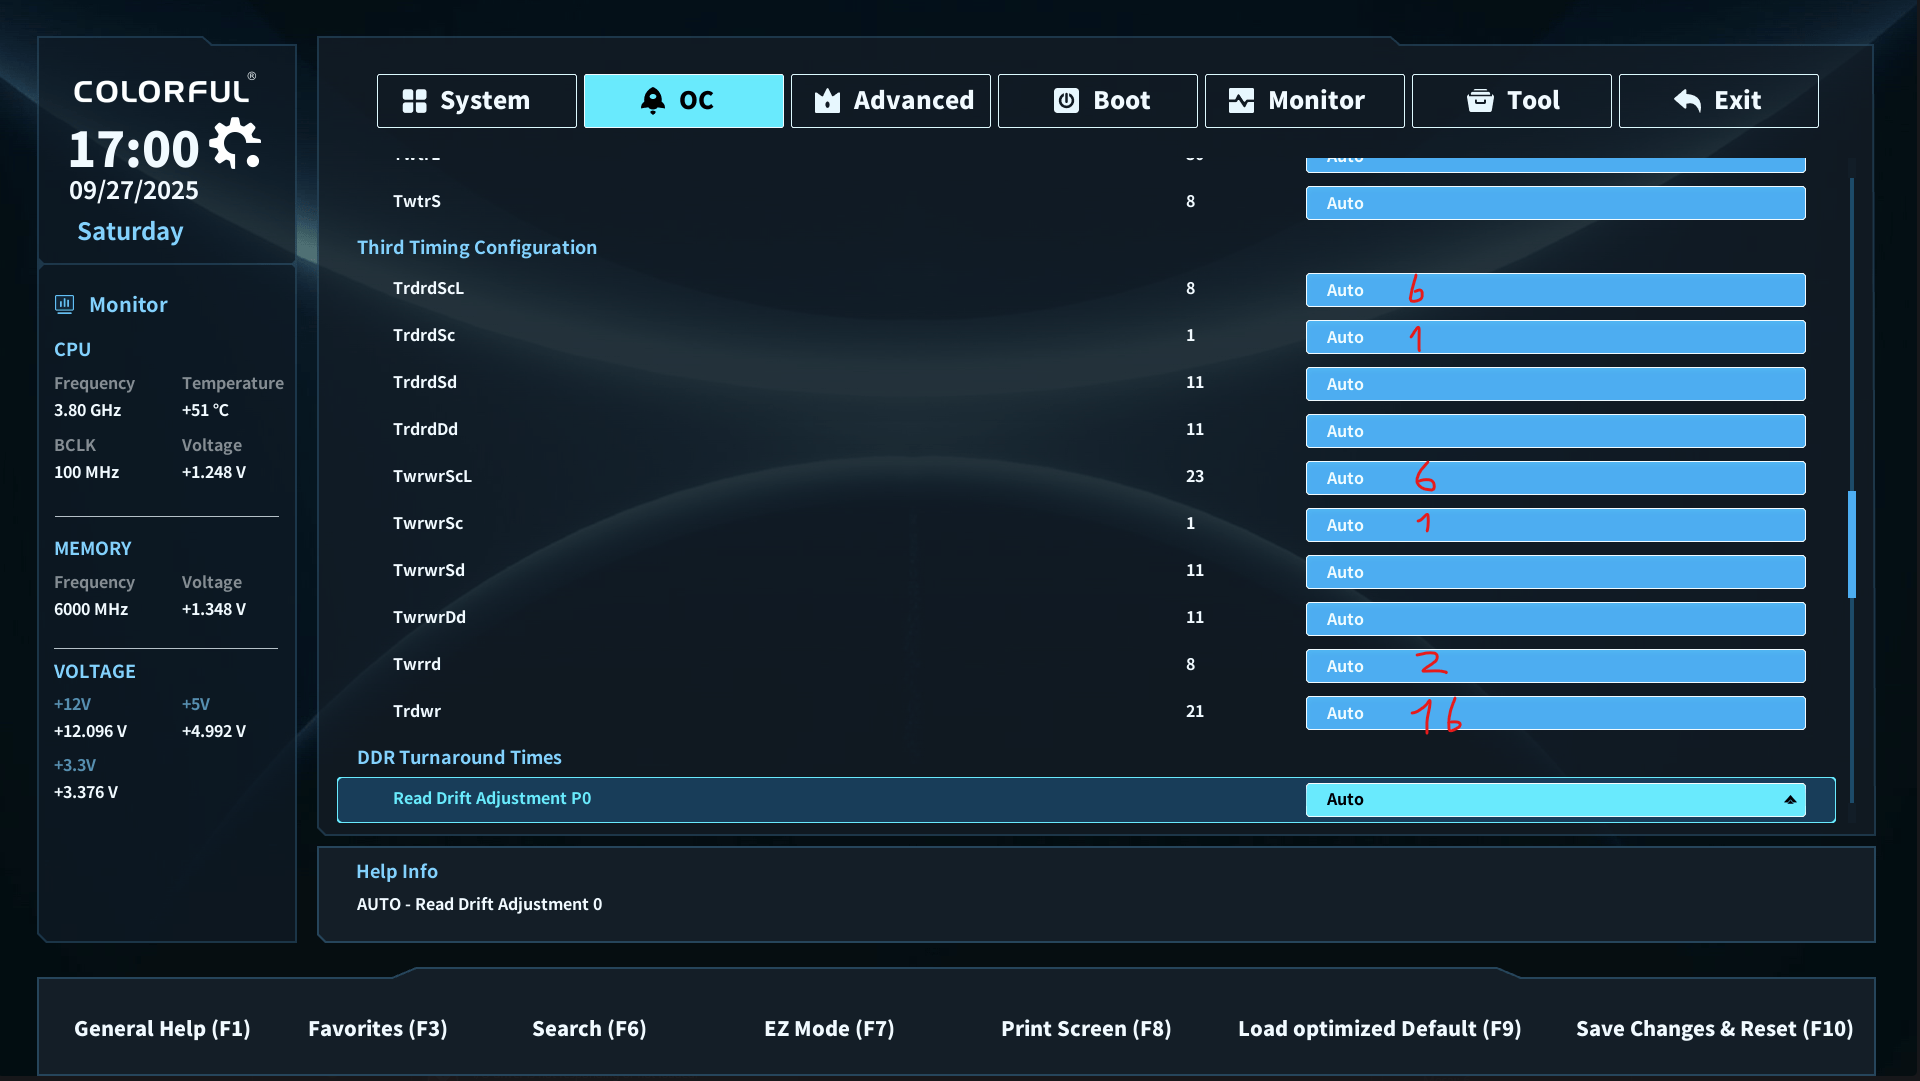Viewport: 1920px width, 1081px height.
Task: Click the 17:00 clock display
Action: [x=134, y=149]
